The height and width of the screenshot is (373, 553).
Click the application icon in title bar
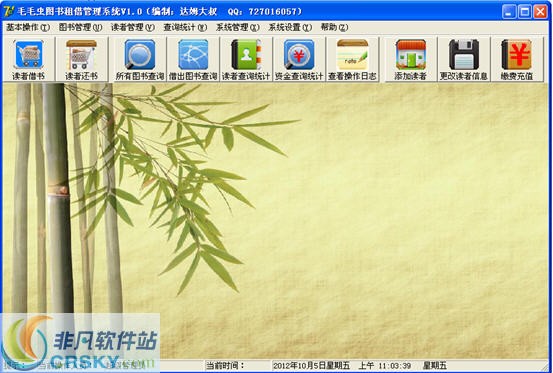point(9,11)
